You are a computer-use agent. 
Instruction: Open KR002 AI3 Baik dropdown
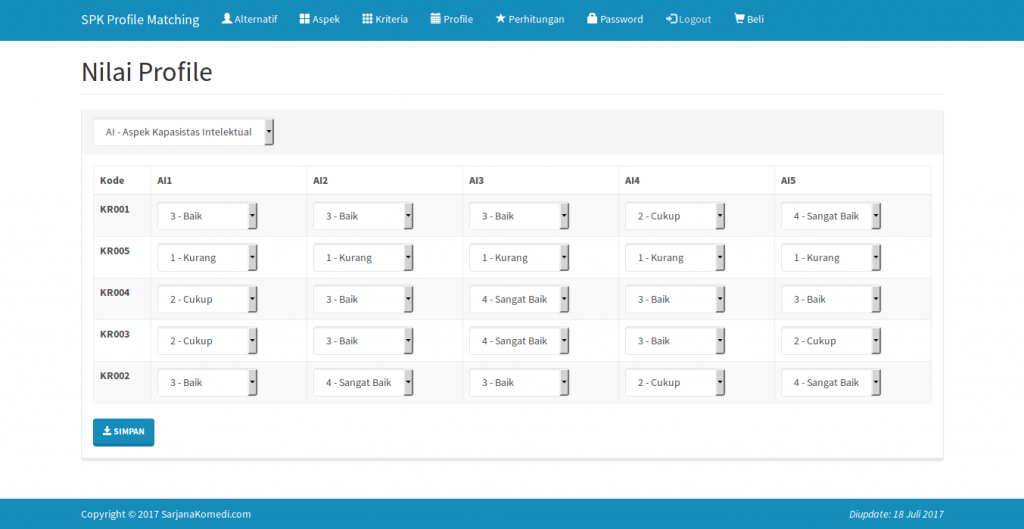point(519,383)
